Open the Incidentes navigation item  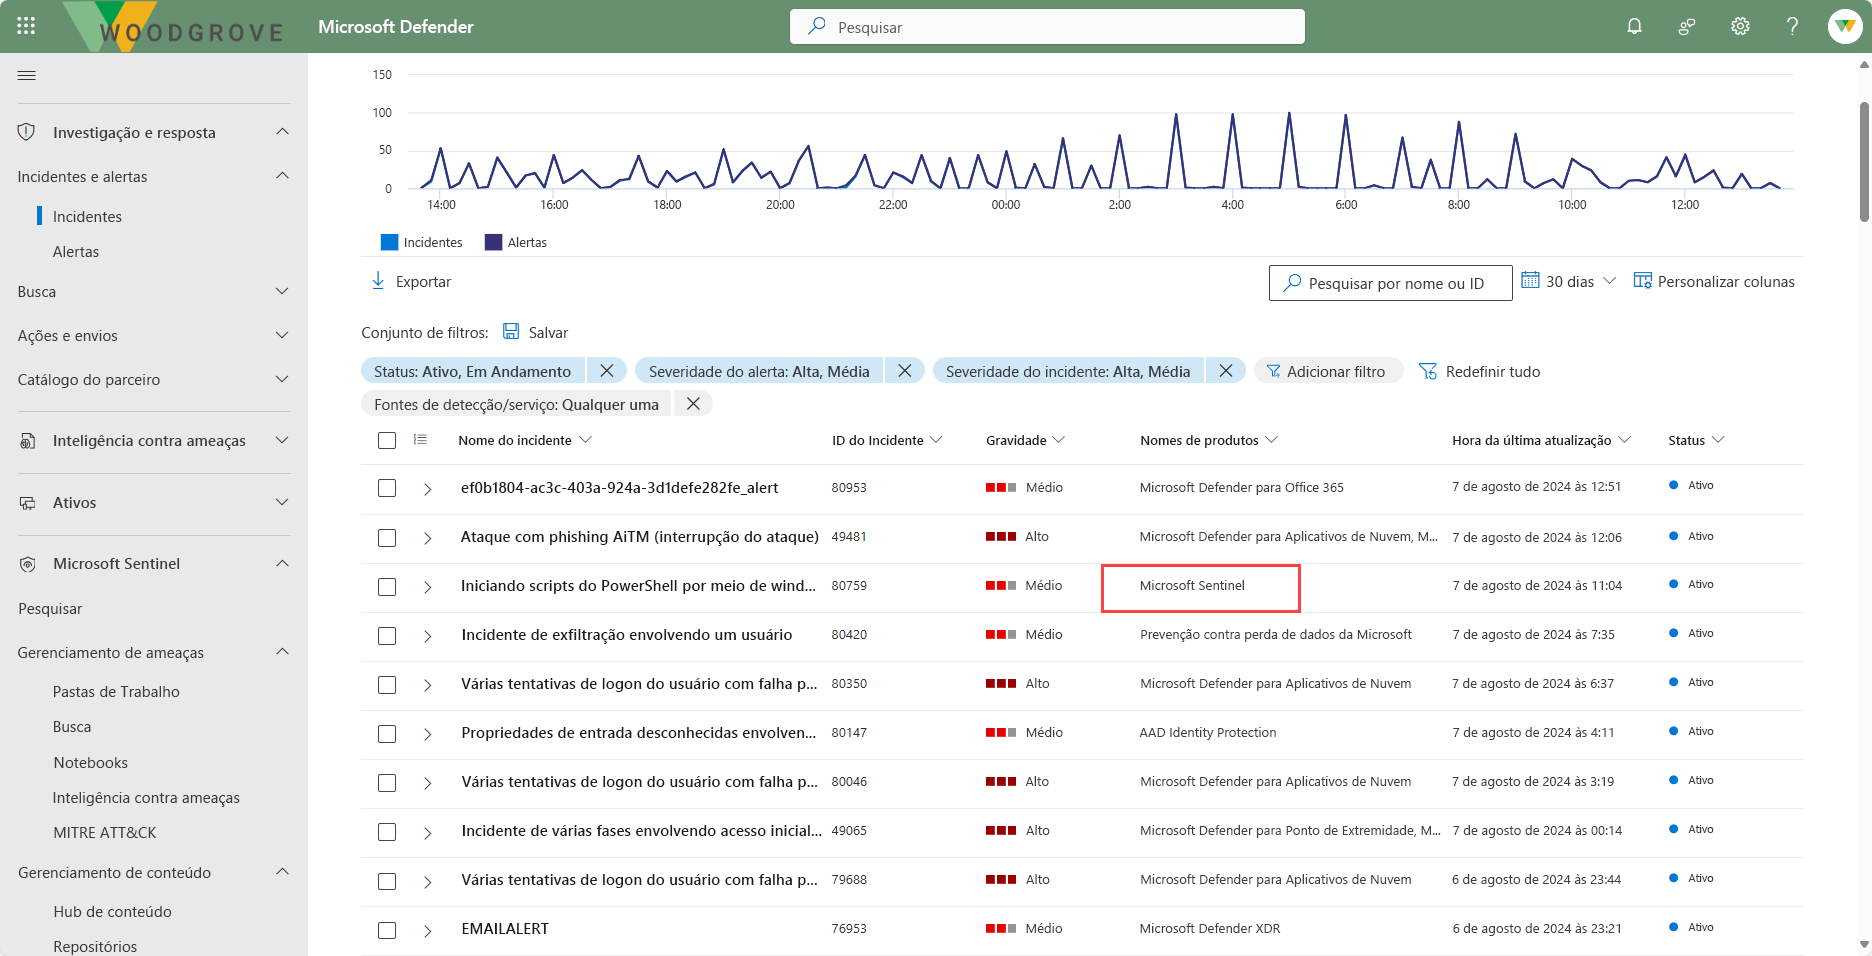(87, 216)
